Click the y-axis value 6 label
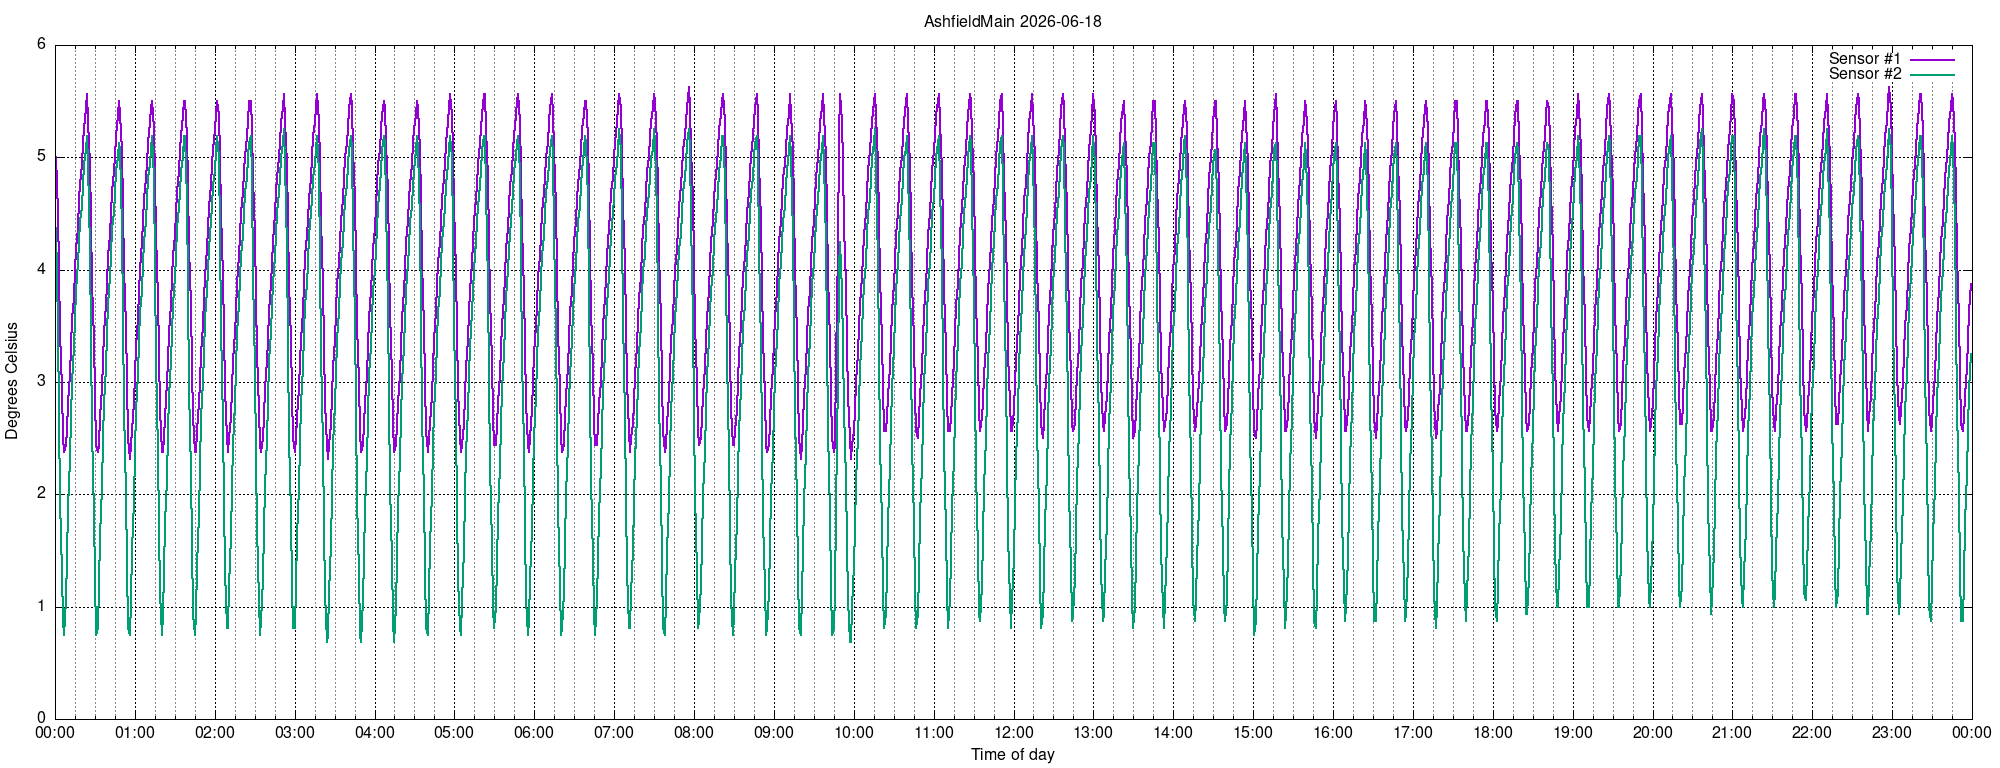The height and width of the screenshot is (768, 2000). pyautogui.click(x=41, y=44)
